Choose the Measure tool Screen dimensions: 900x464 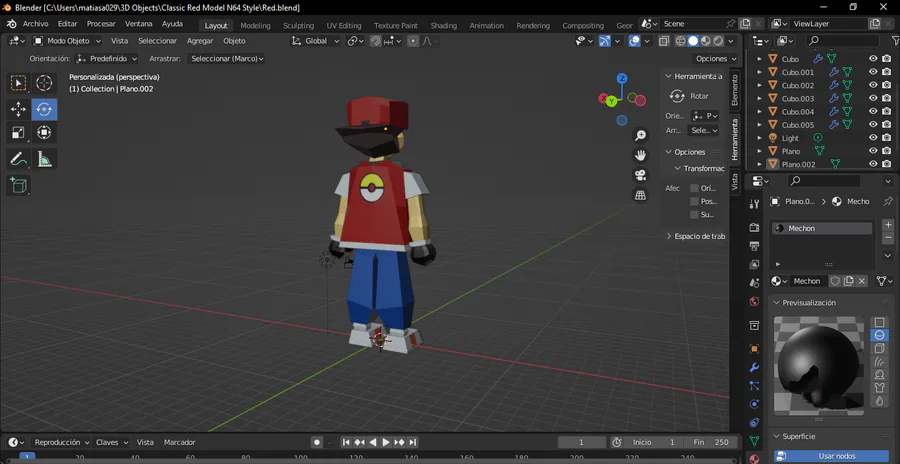tap(44, 159)
